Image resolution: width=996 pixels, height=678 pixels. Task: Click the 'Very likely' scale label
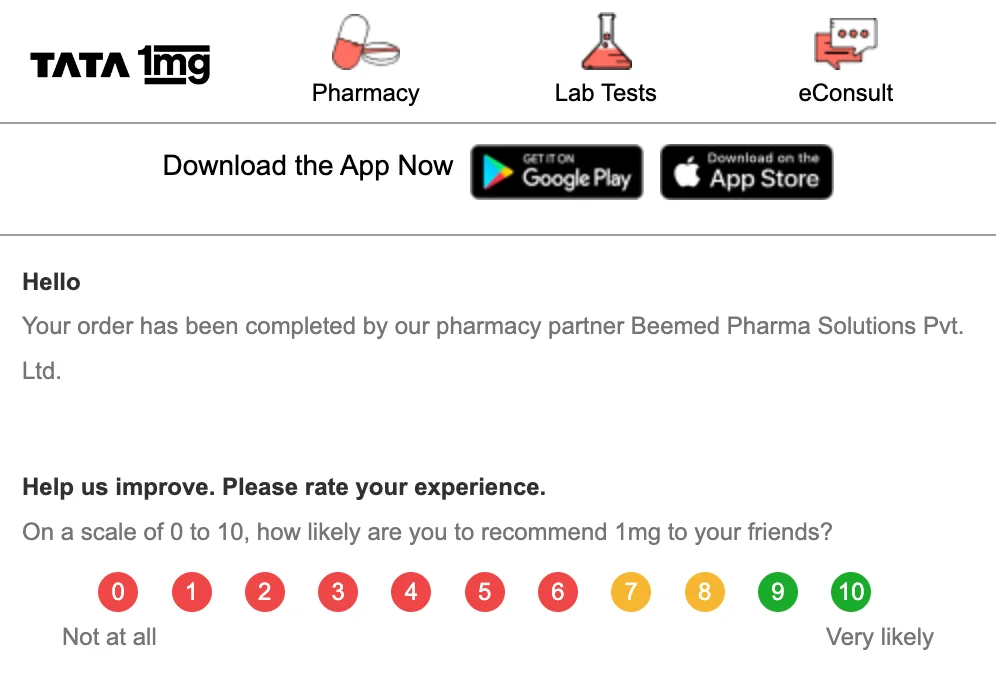point(880,636)
